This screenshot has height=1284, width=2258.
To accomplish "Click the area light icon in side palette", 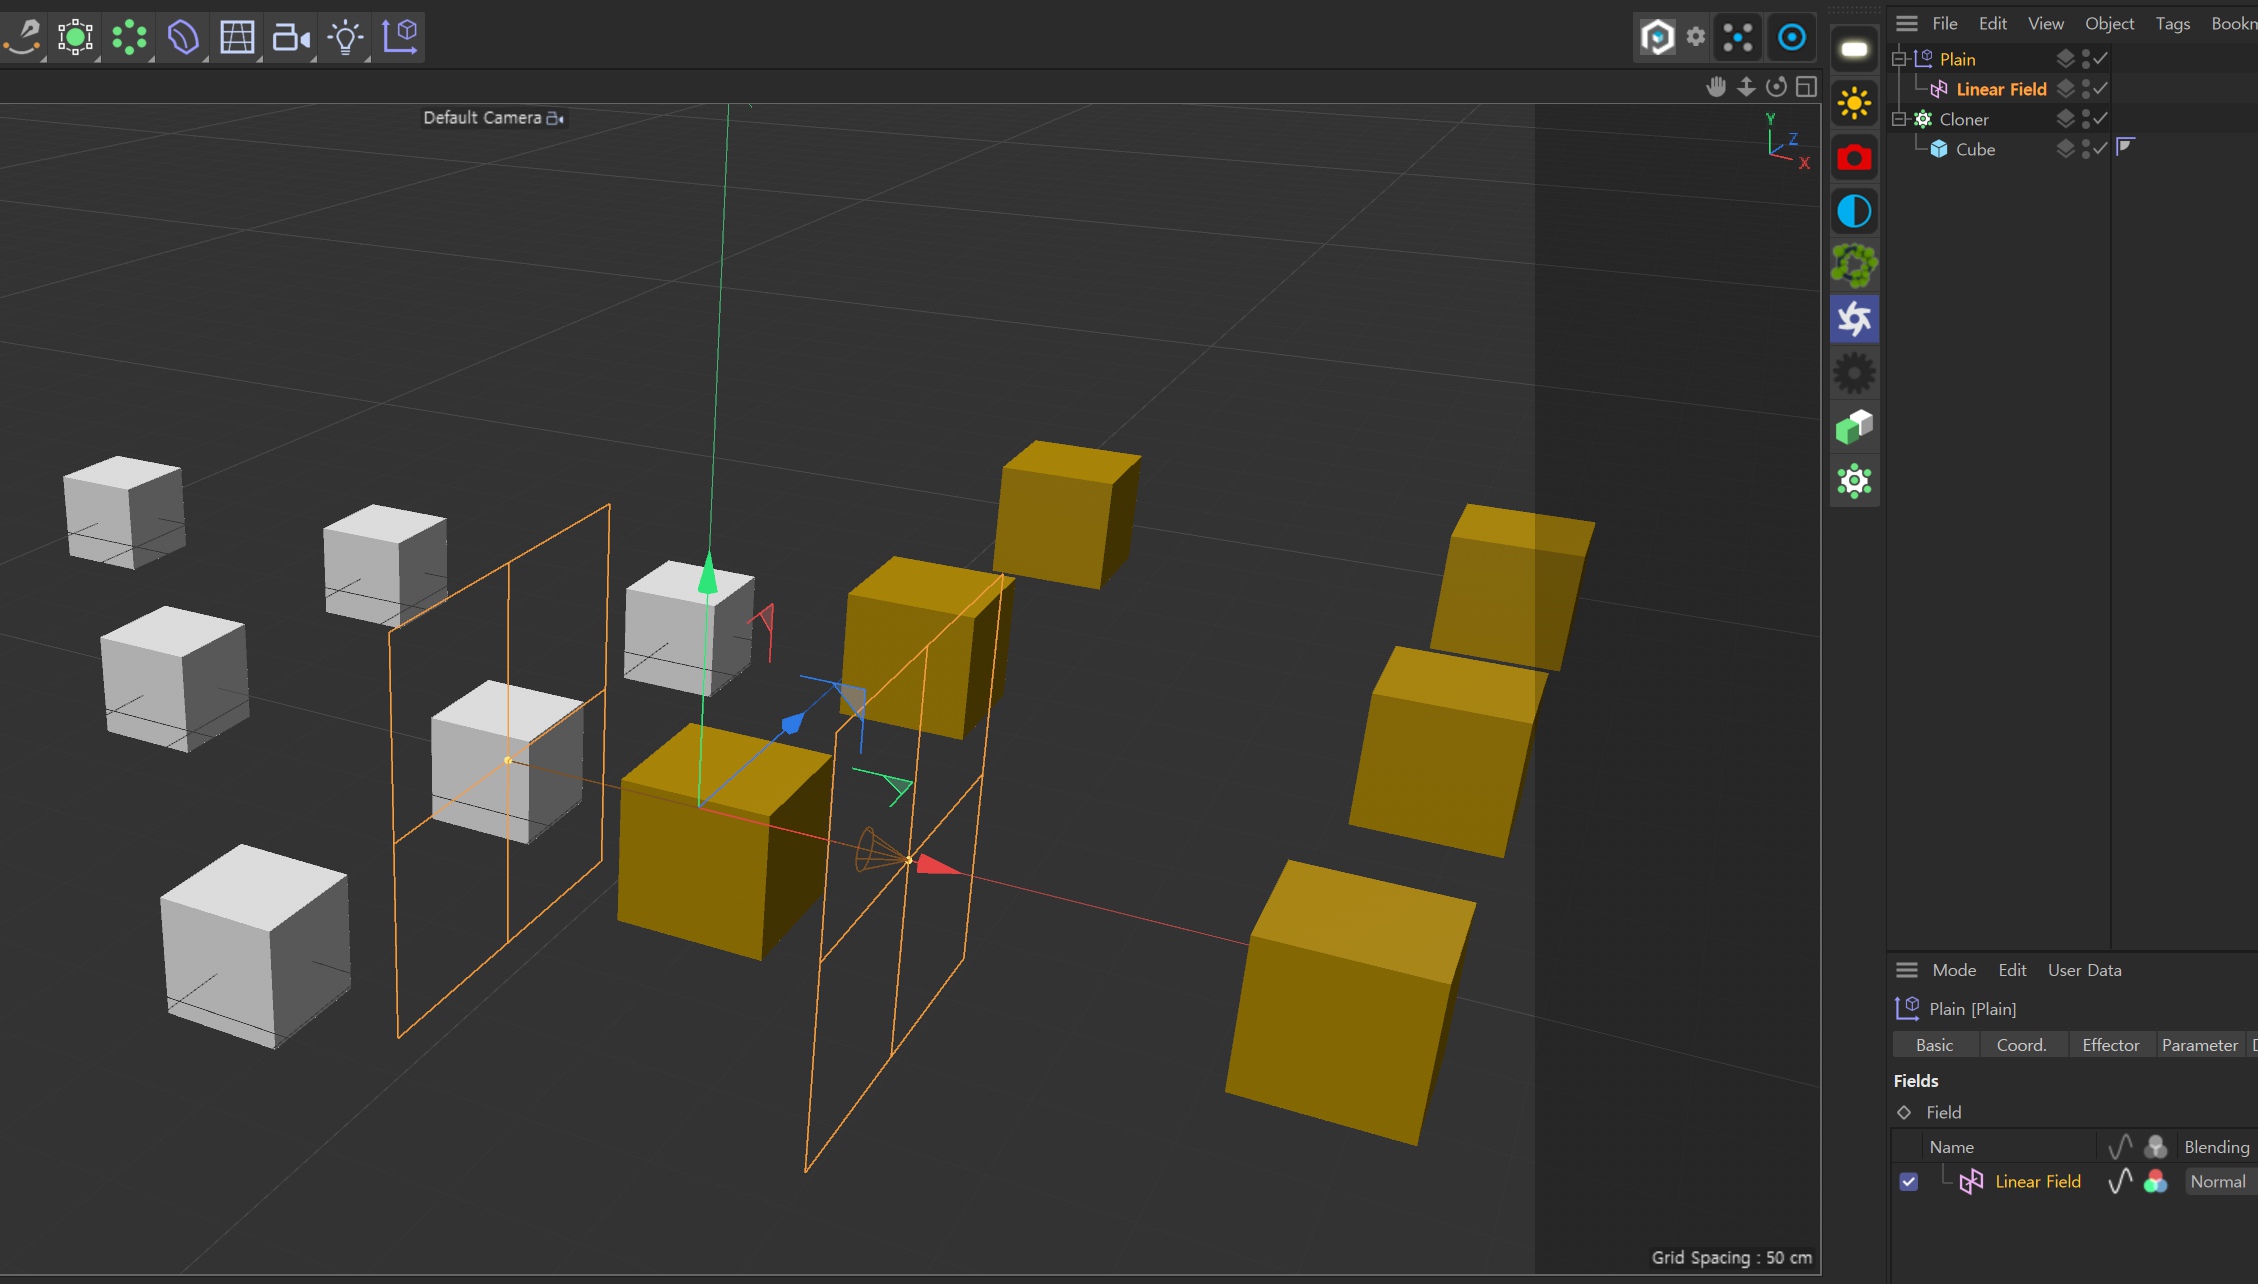I will [x=1854, y=49].
